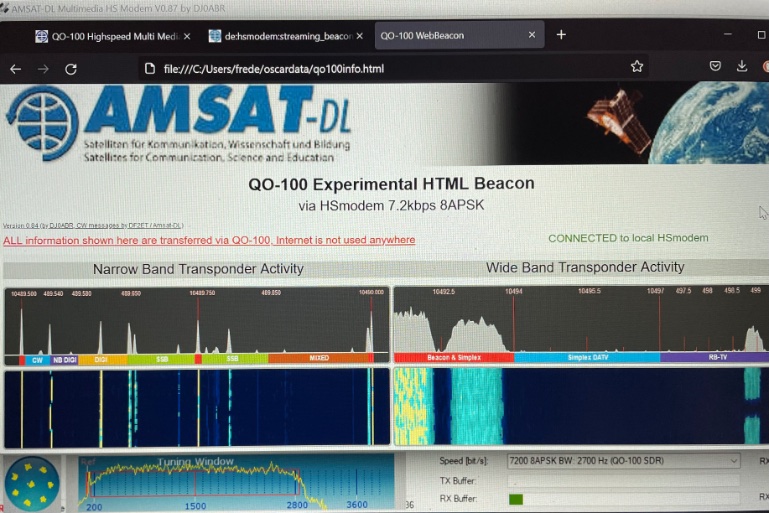Screen dimensions: 769x513
Task: Click the purple RB-TV band segment
Action: click(x=717, y=357)
